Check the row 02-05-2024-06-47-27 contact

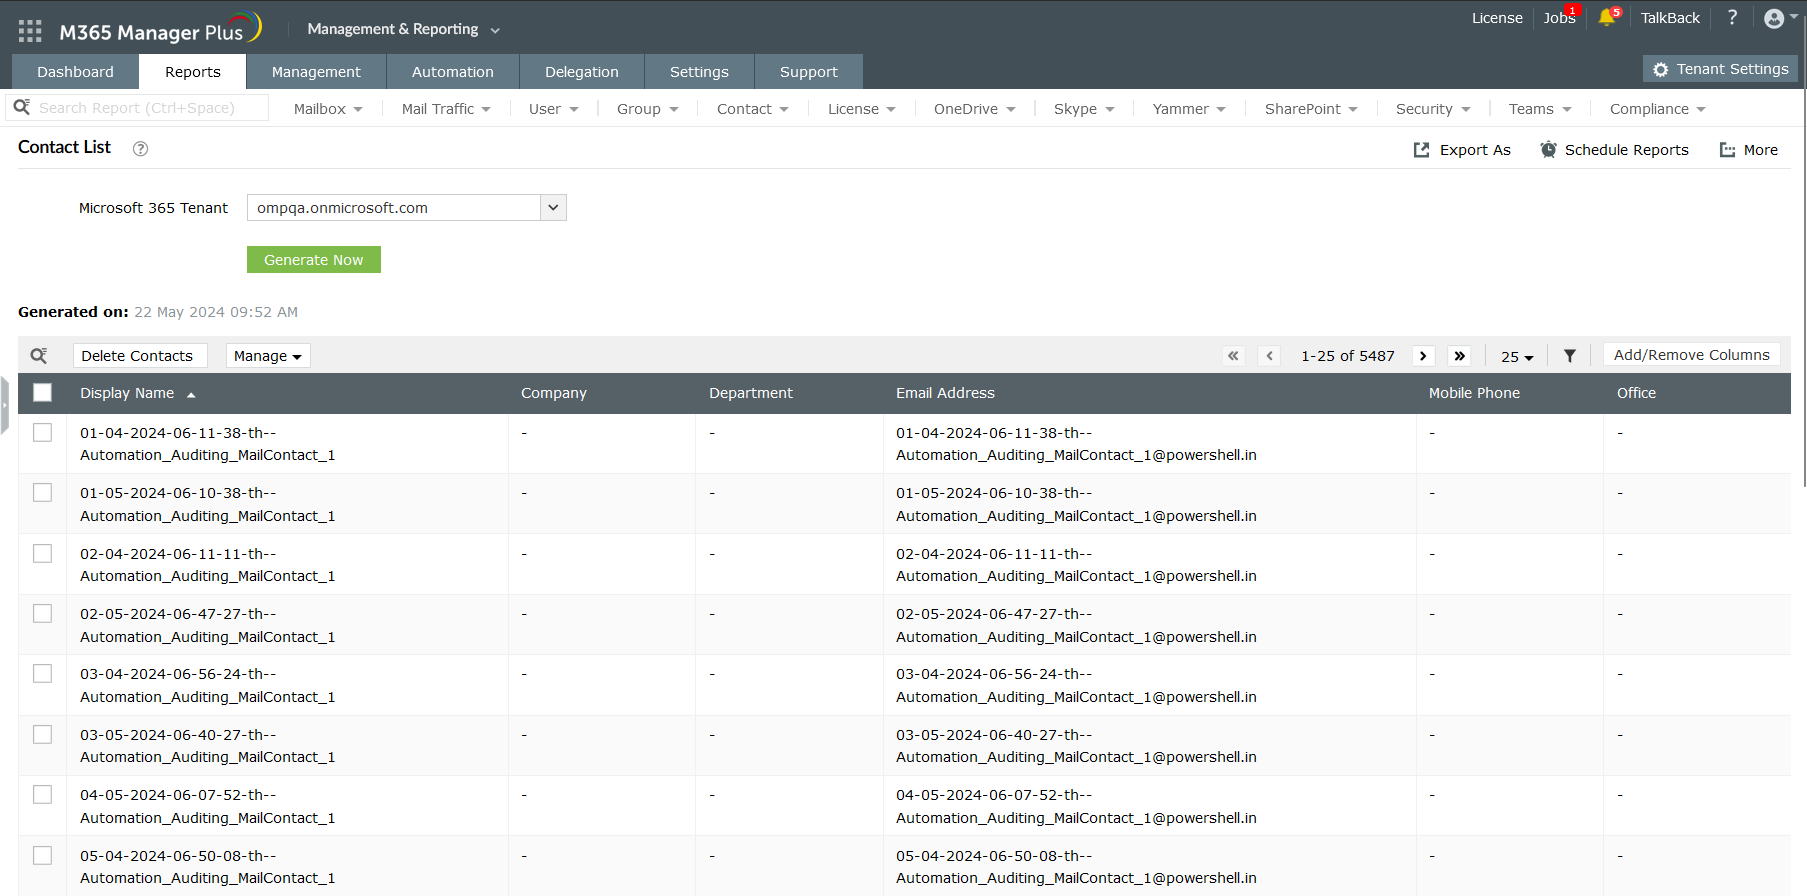click(42, 613)
